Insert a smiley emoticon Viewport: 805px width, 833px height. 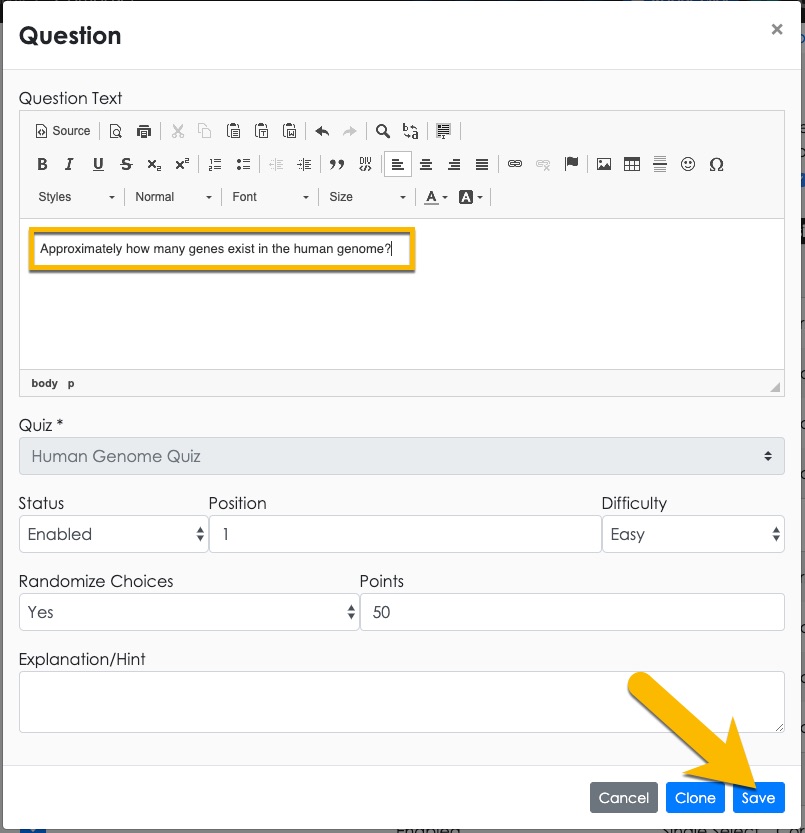coord(688,164)
